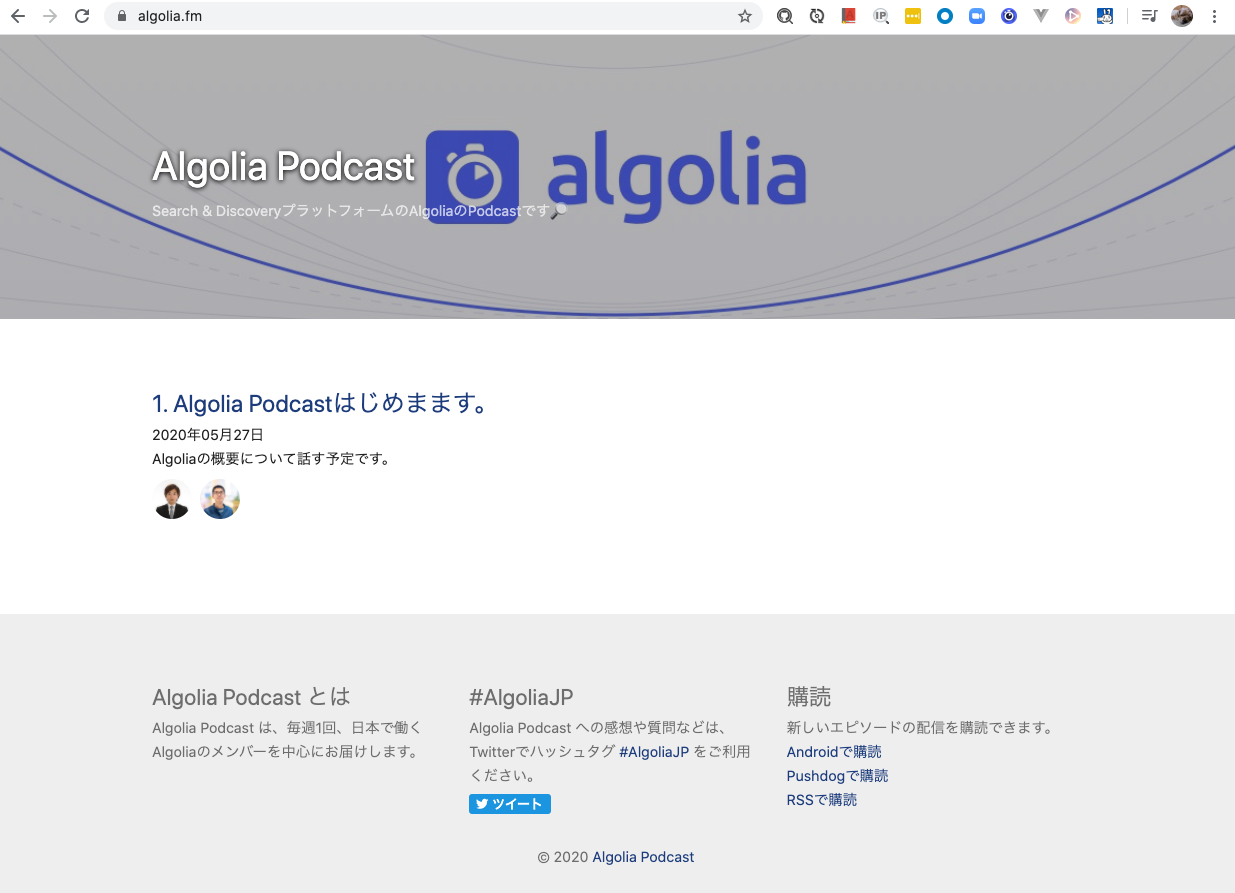
Task: Open the RSSで購読 feed link
Action: pos(822,800)
